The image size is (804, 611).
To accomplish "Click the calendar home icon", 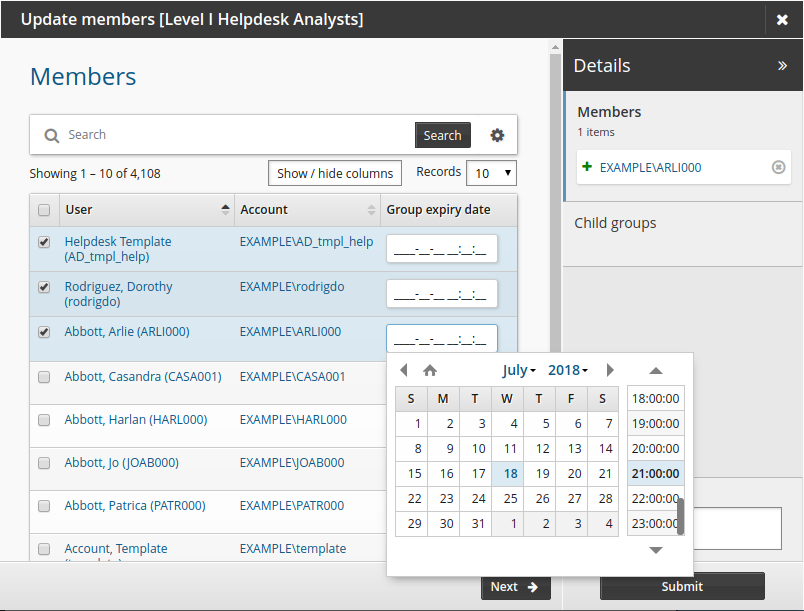I will [430, 370].
